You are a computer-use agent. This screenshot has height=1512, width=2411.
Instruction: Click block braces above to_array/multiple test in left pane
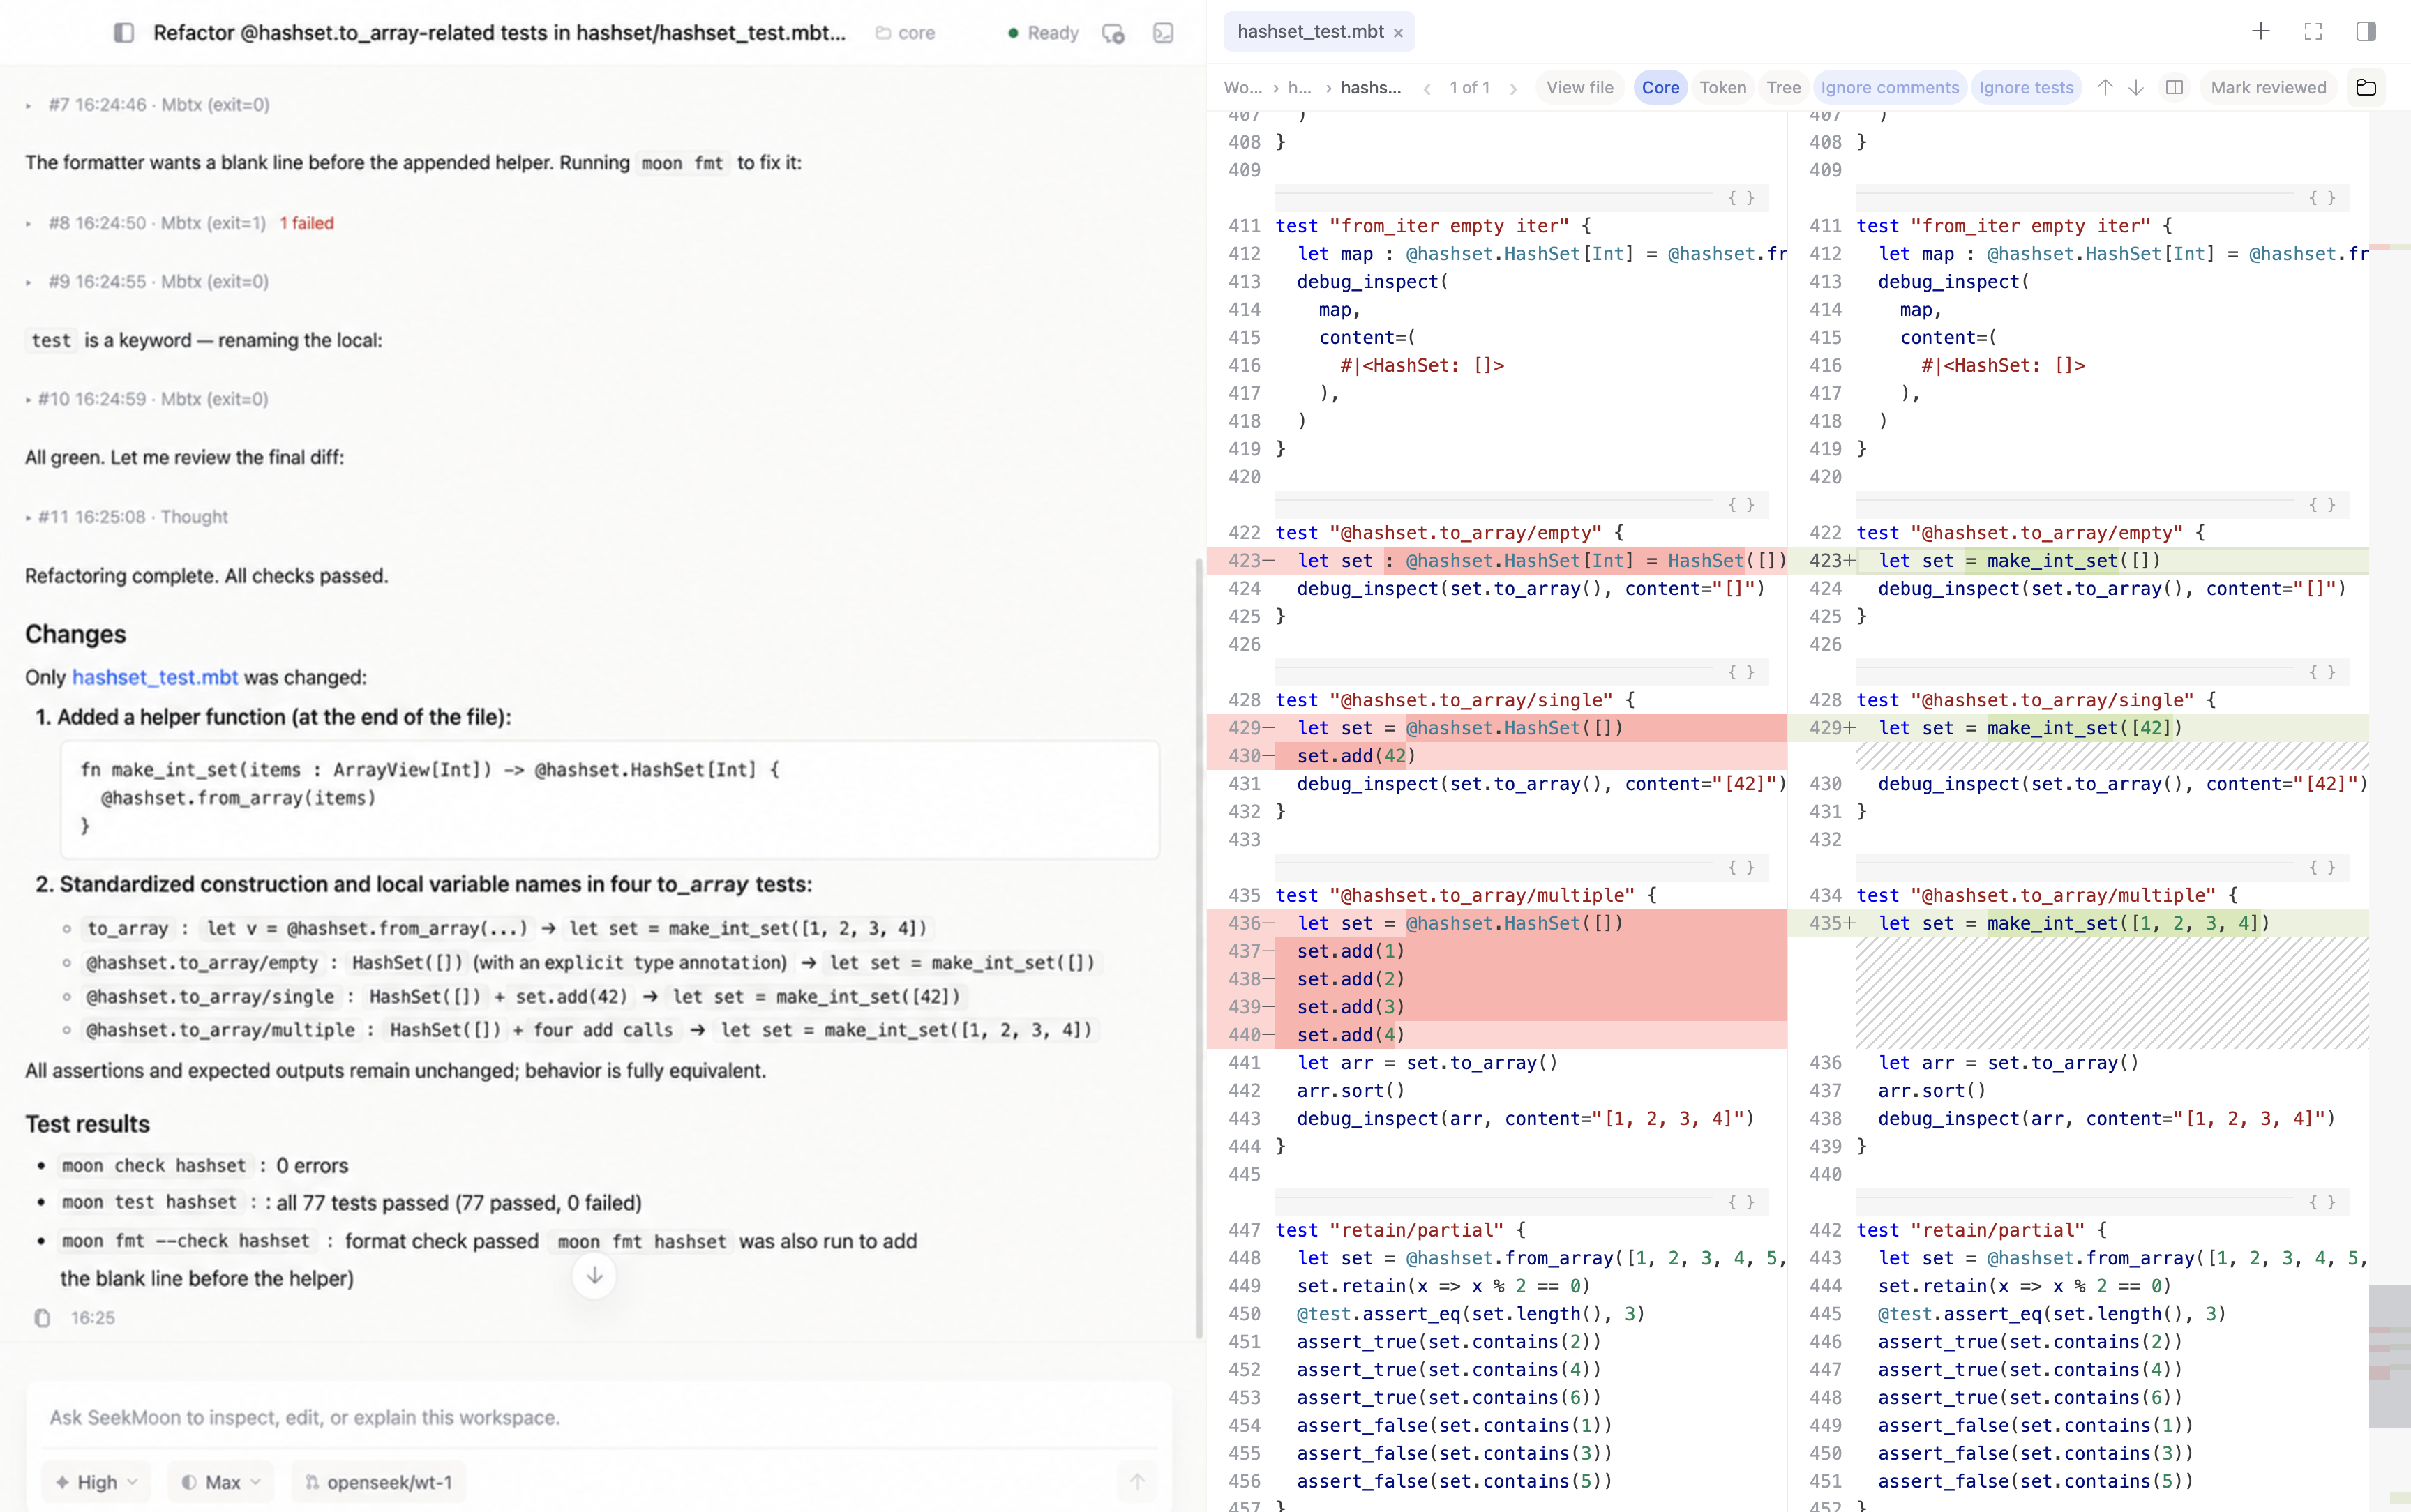pyautogui.click(x=1741, y=867)
